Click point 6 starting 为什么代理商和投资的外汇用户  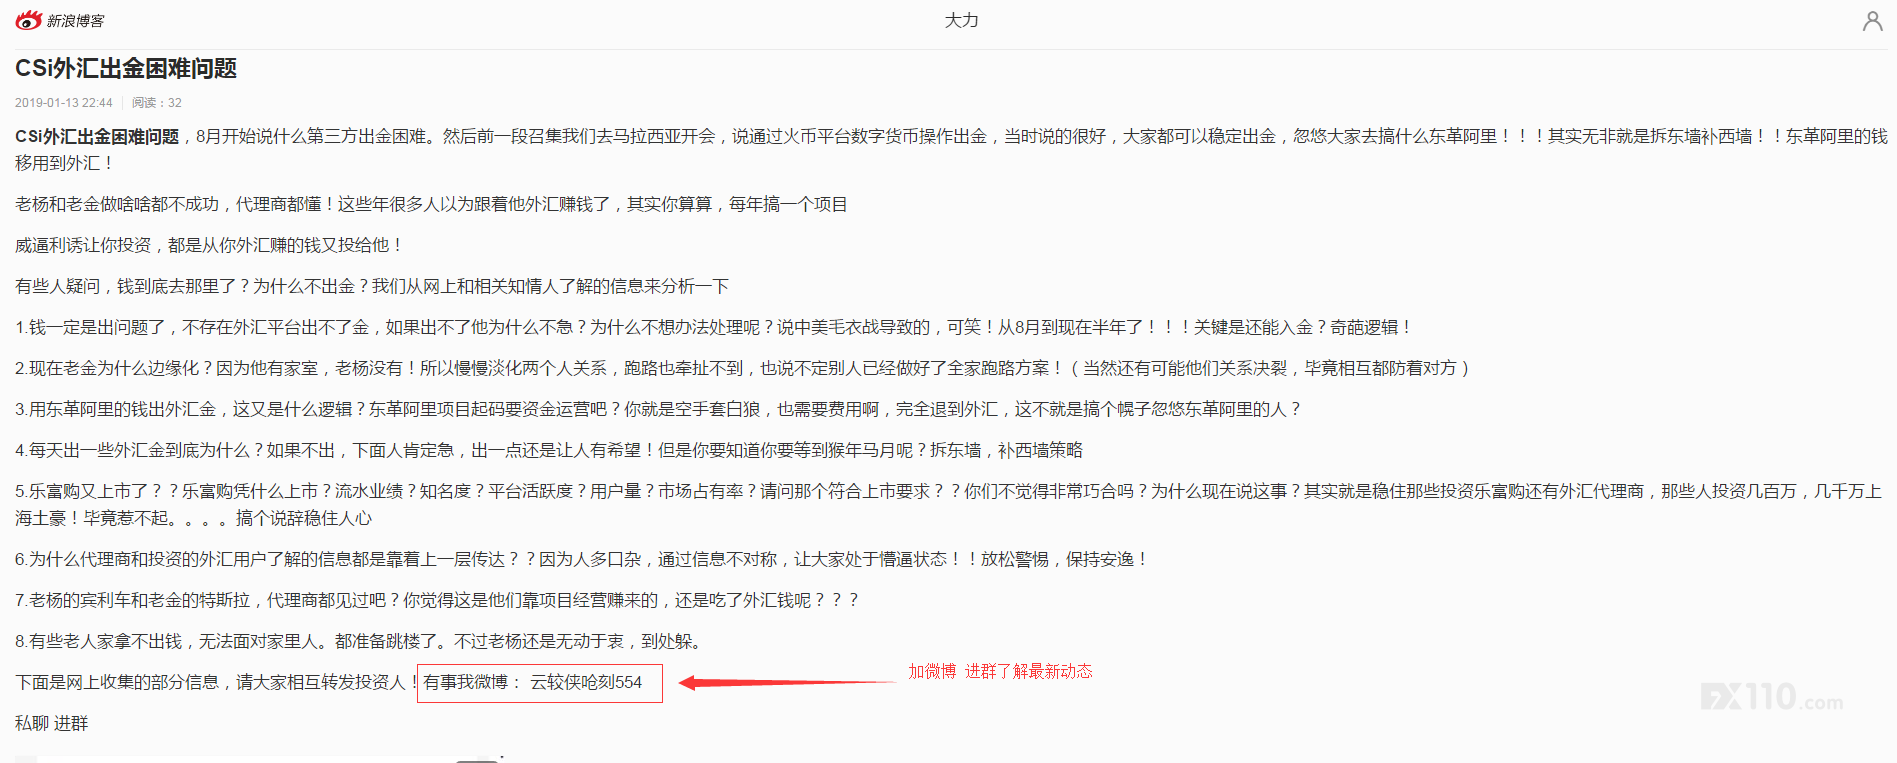pos(582,559)
